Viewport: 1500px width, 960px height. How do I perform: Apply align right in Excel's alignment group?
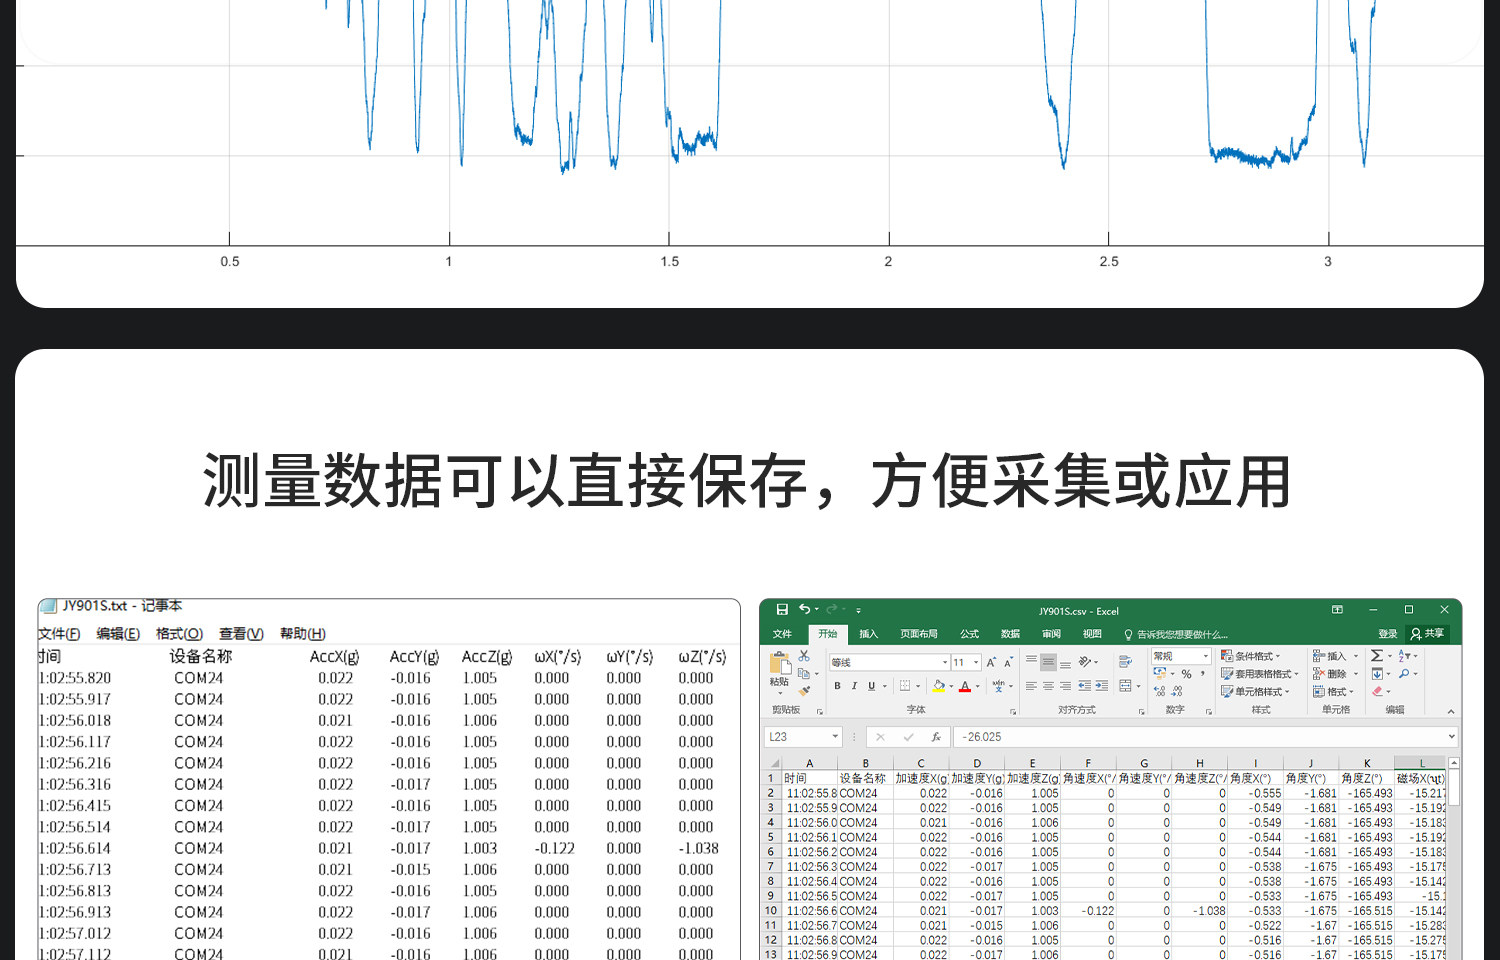click(1065, 686)
